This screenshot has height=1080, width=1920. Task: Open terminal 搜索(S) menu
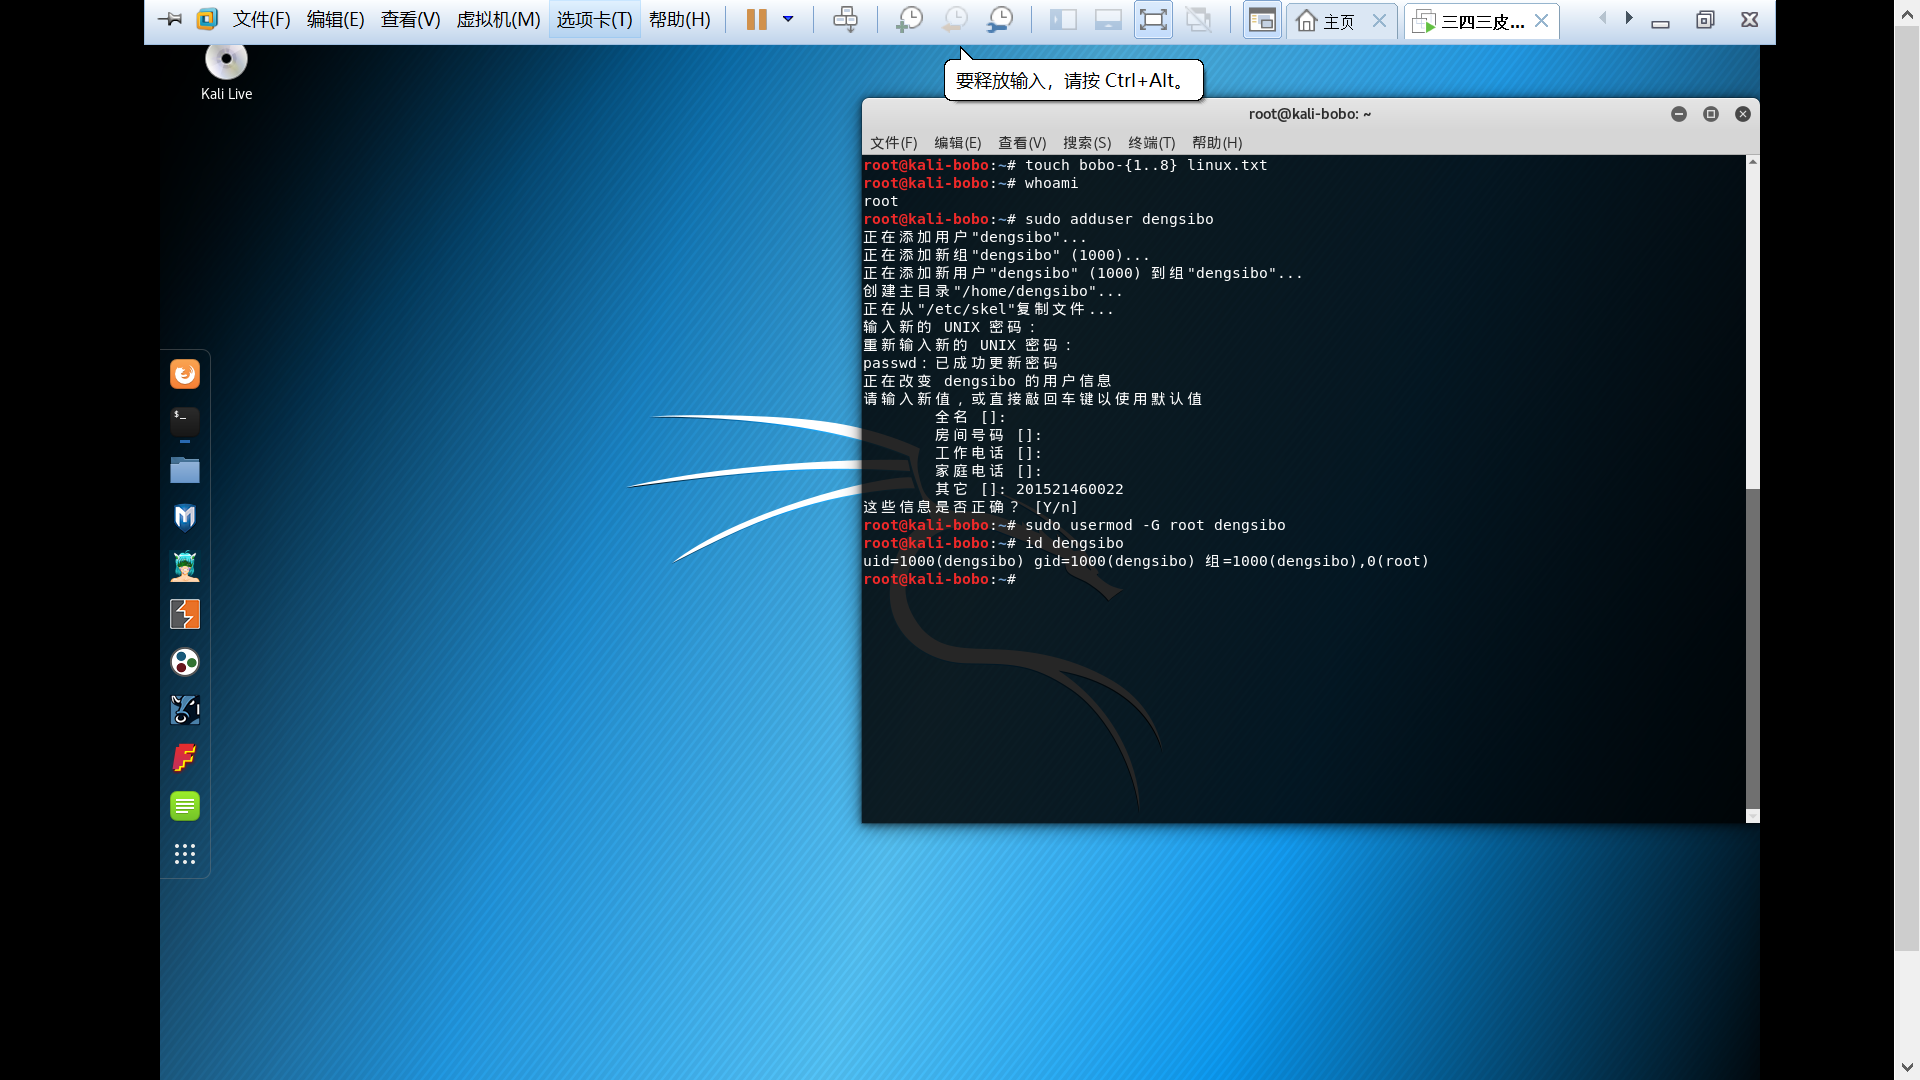(1086, 143)
